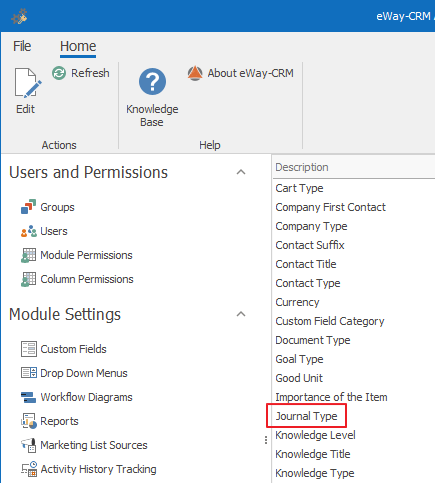Click the Marketing List Sources megaphone icon
The image size is (435, 483).
click(x=28, y=445)
